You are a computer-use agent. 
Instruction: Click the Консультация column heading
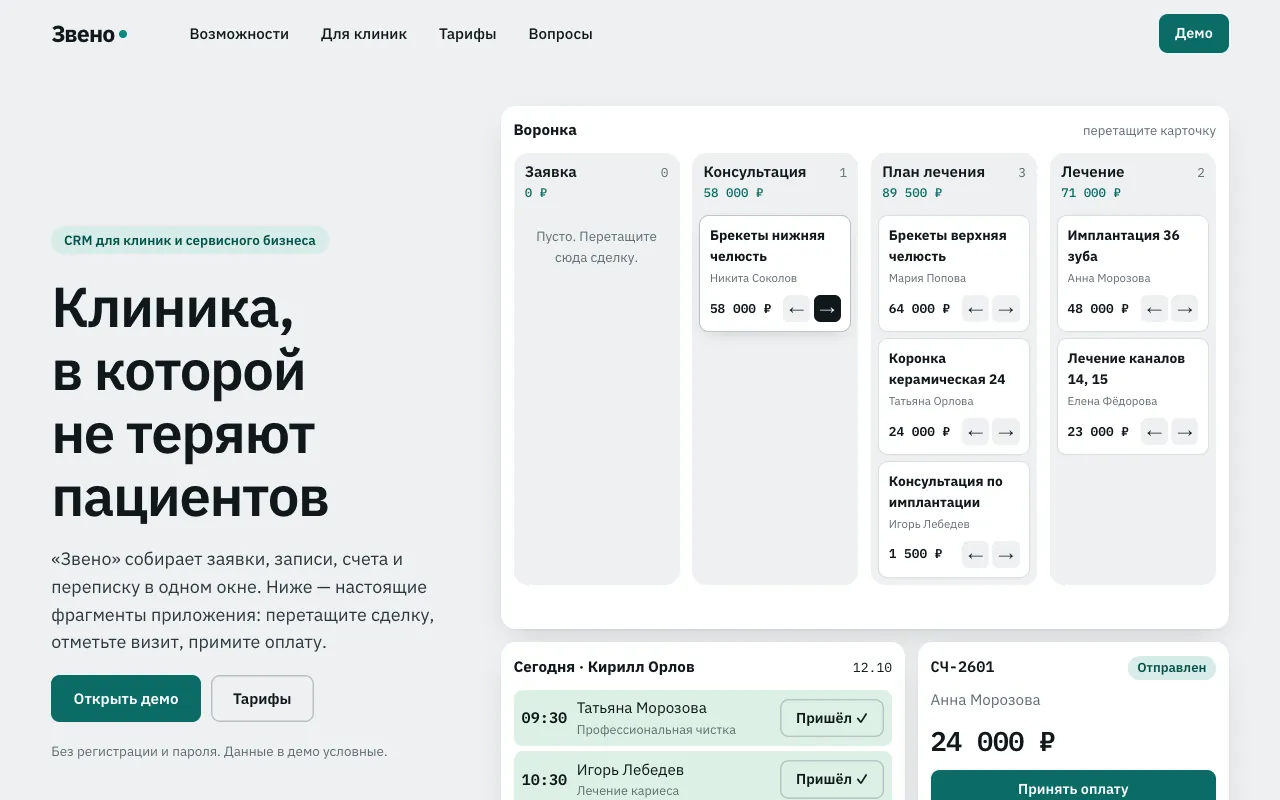[755, 172]
